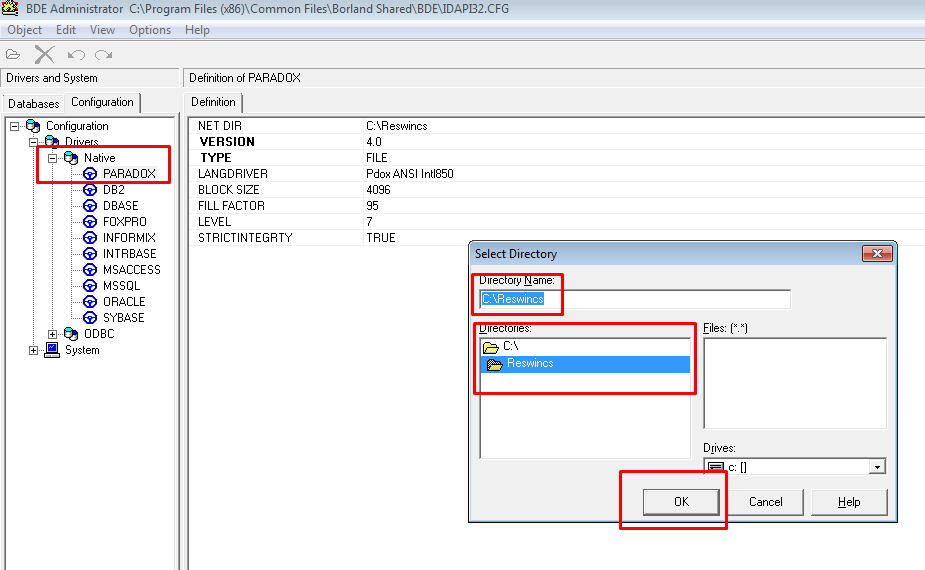Select the Definition tab
Screen dimensions: 925x570
pyautogui.click(x=213, y=102)
